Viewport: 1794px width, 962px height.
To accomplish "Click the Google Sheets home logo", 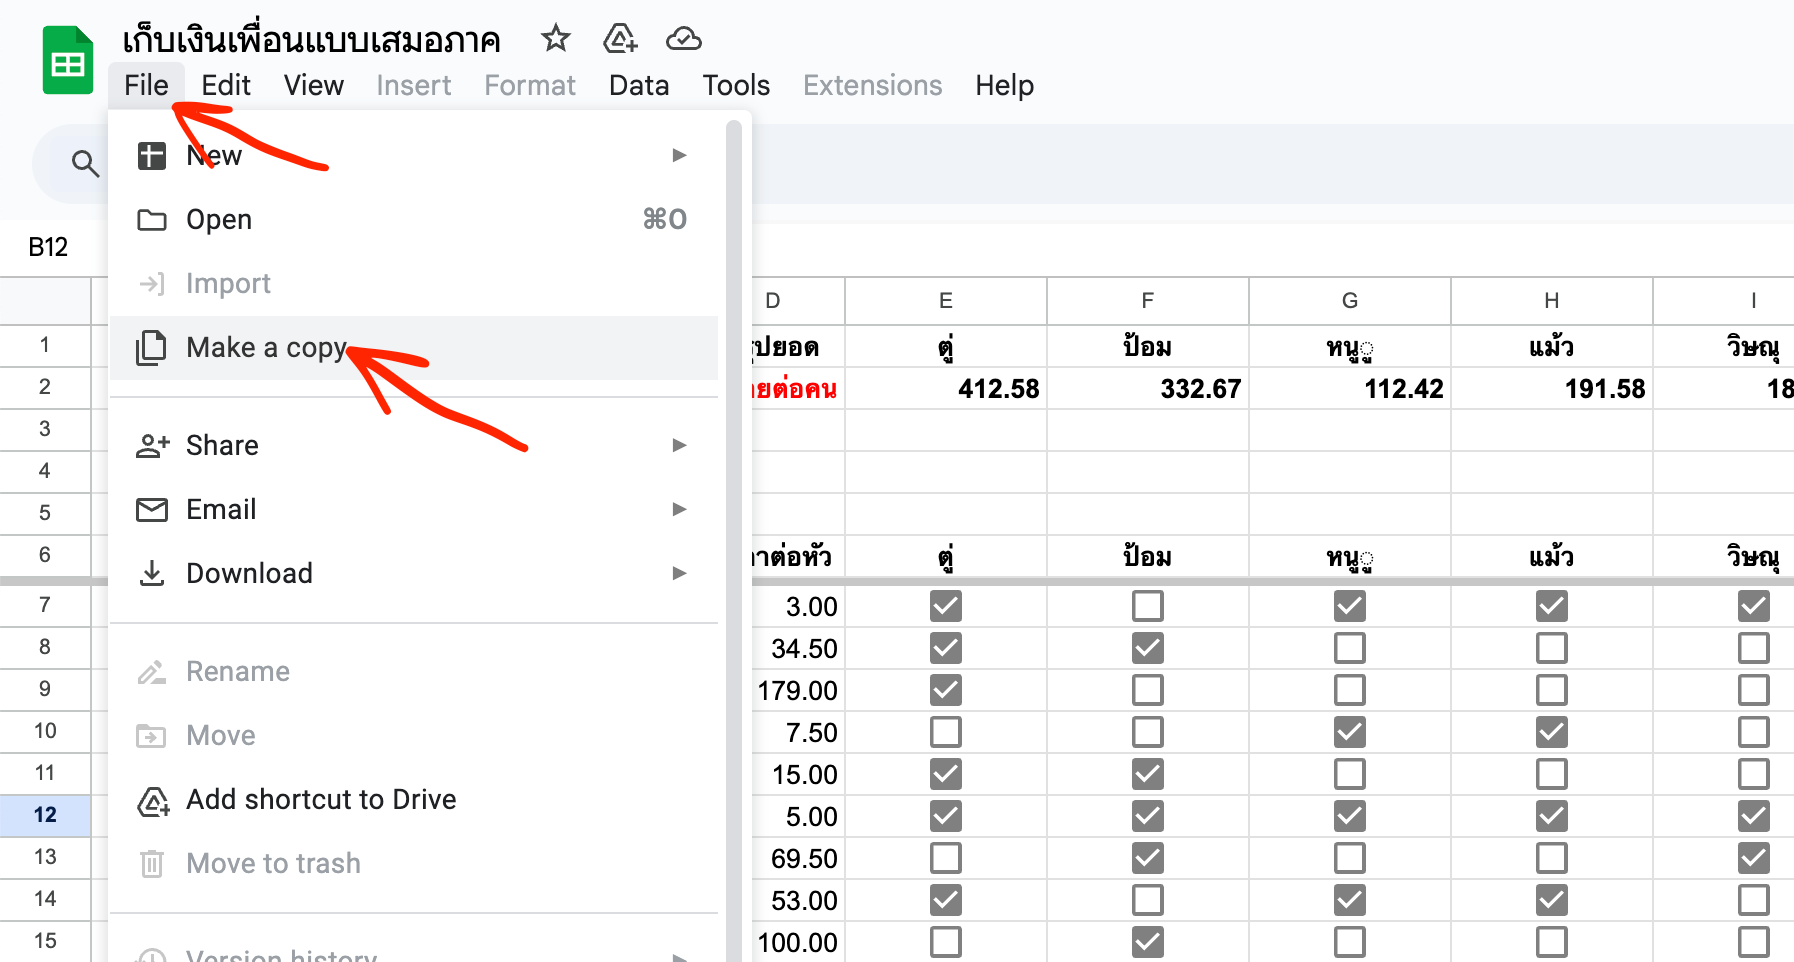I will 67,61.
